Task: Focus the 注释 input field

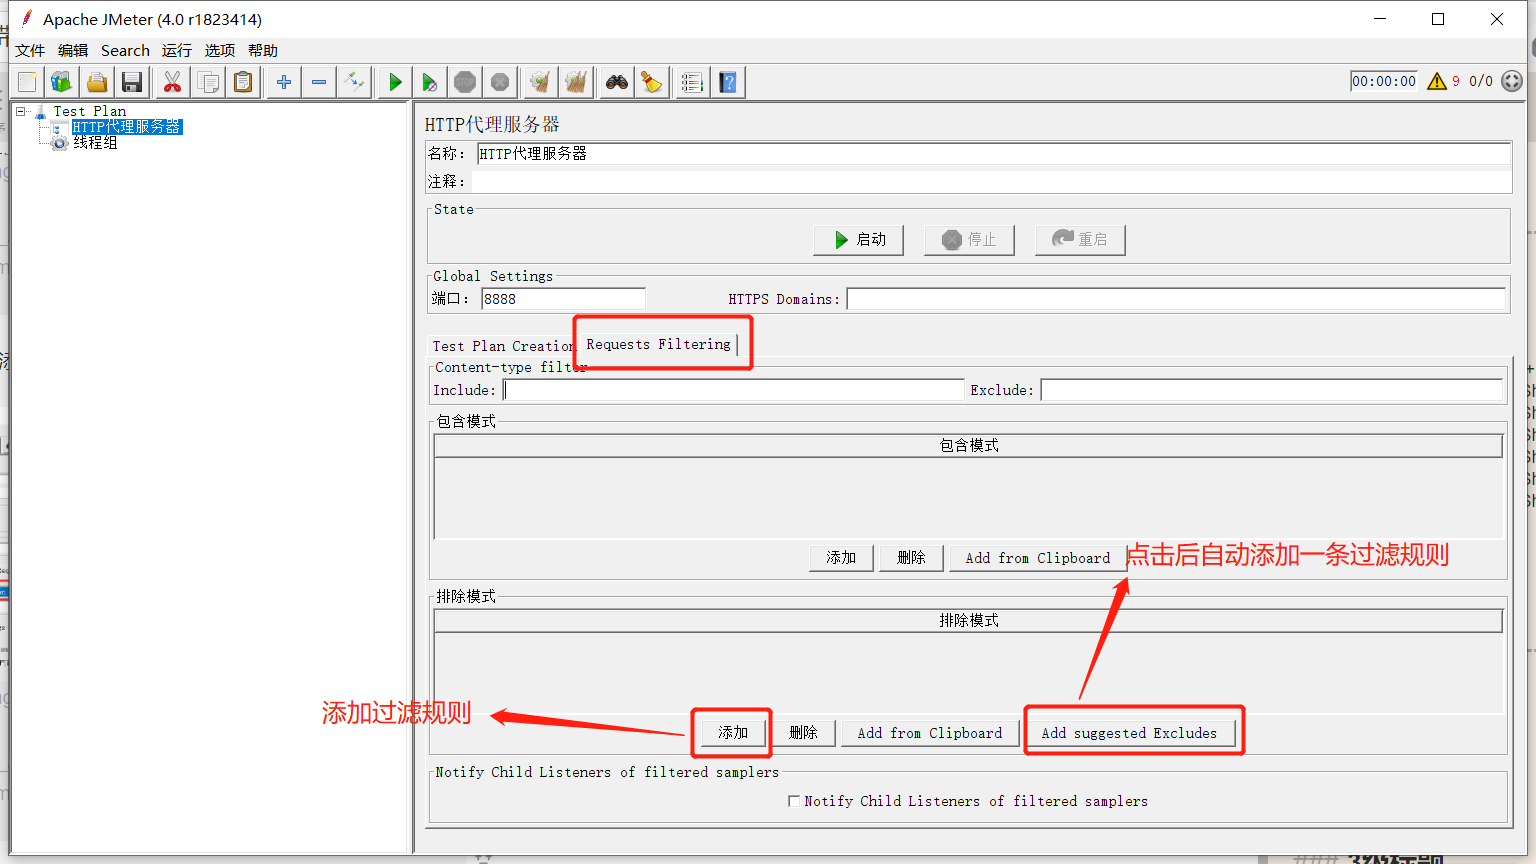Action: (x=991, y=182)
